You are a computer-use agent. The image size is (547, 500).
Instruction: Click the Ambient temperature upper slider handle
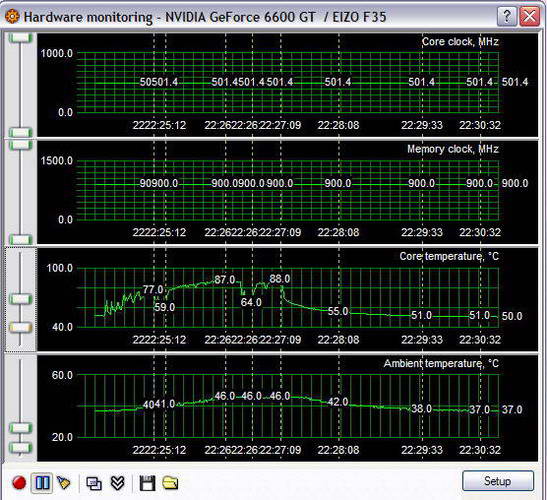[21, 428]
